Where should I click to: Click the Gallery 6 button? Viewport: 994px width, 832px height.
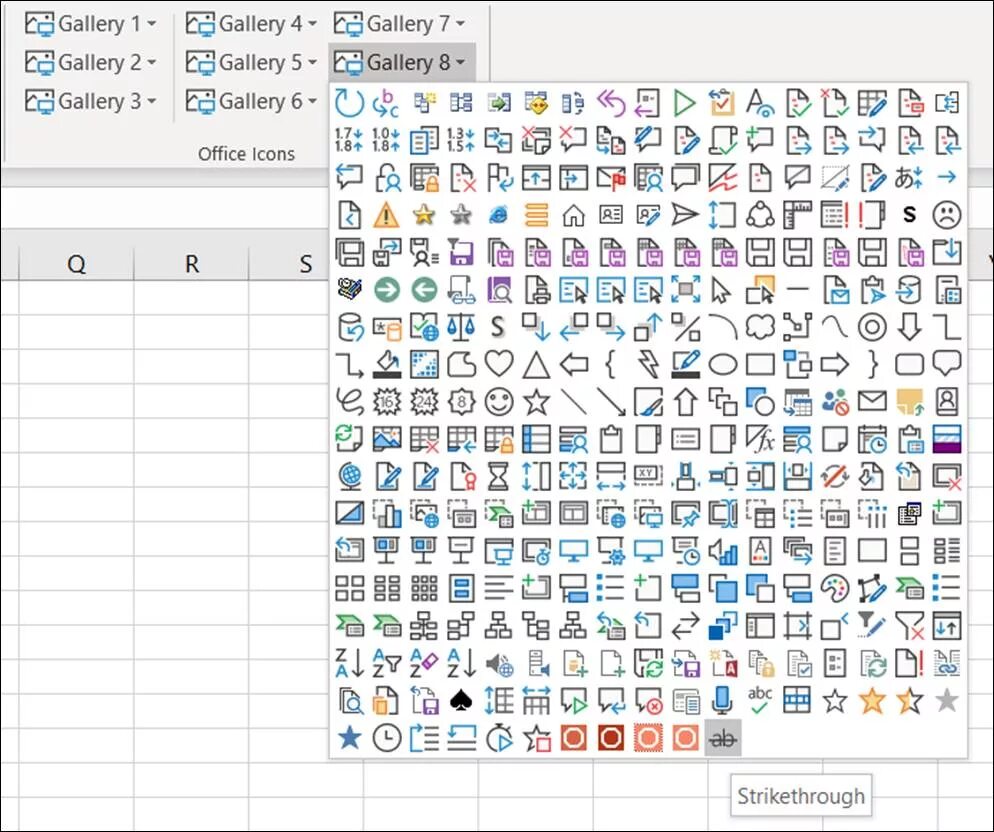[x=250, y=101]
